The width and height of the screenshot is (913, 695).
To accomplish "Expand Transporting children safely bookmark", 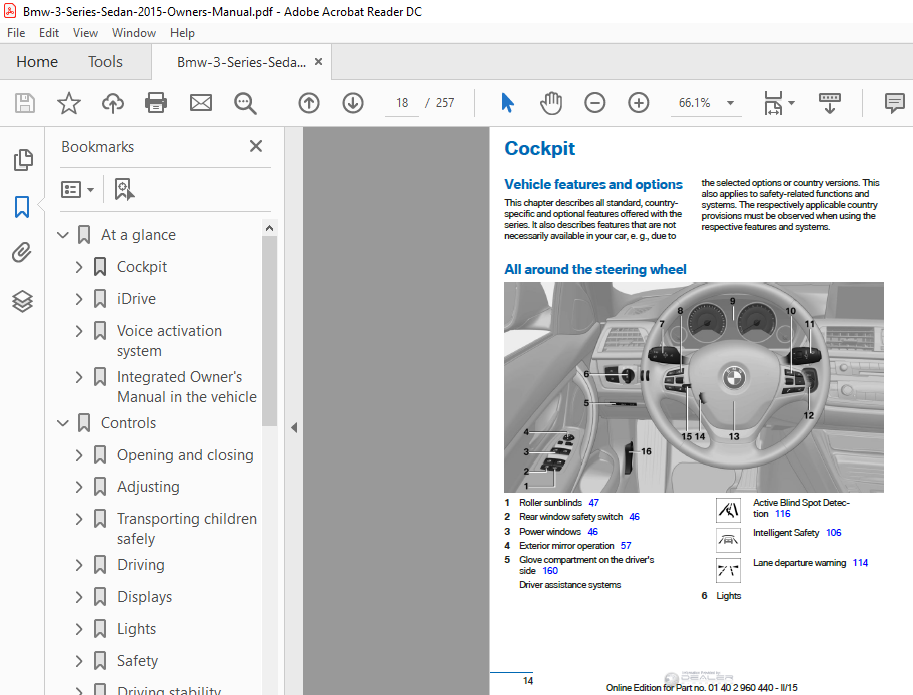I will [79, 519].
